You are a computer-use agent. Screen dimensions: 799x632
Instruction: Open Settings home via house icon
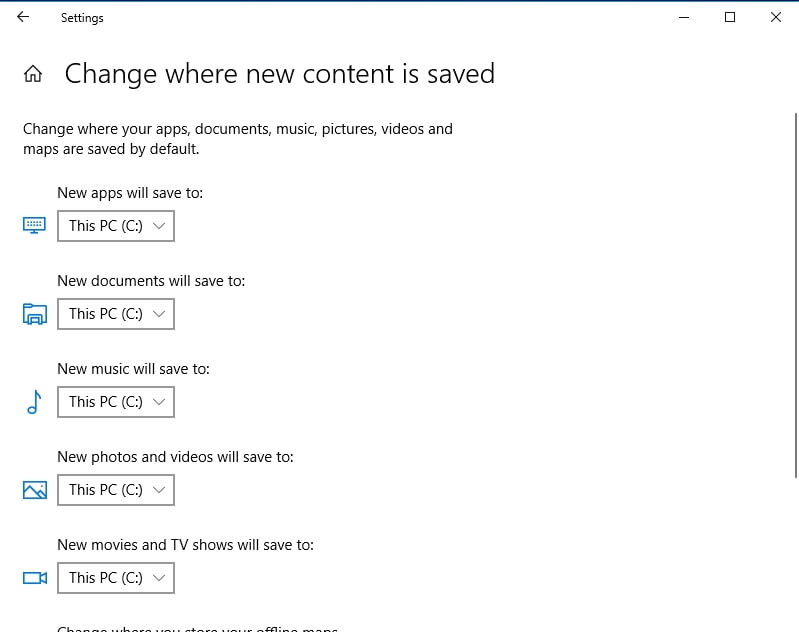[x=33, y=74]
